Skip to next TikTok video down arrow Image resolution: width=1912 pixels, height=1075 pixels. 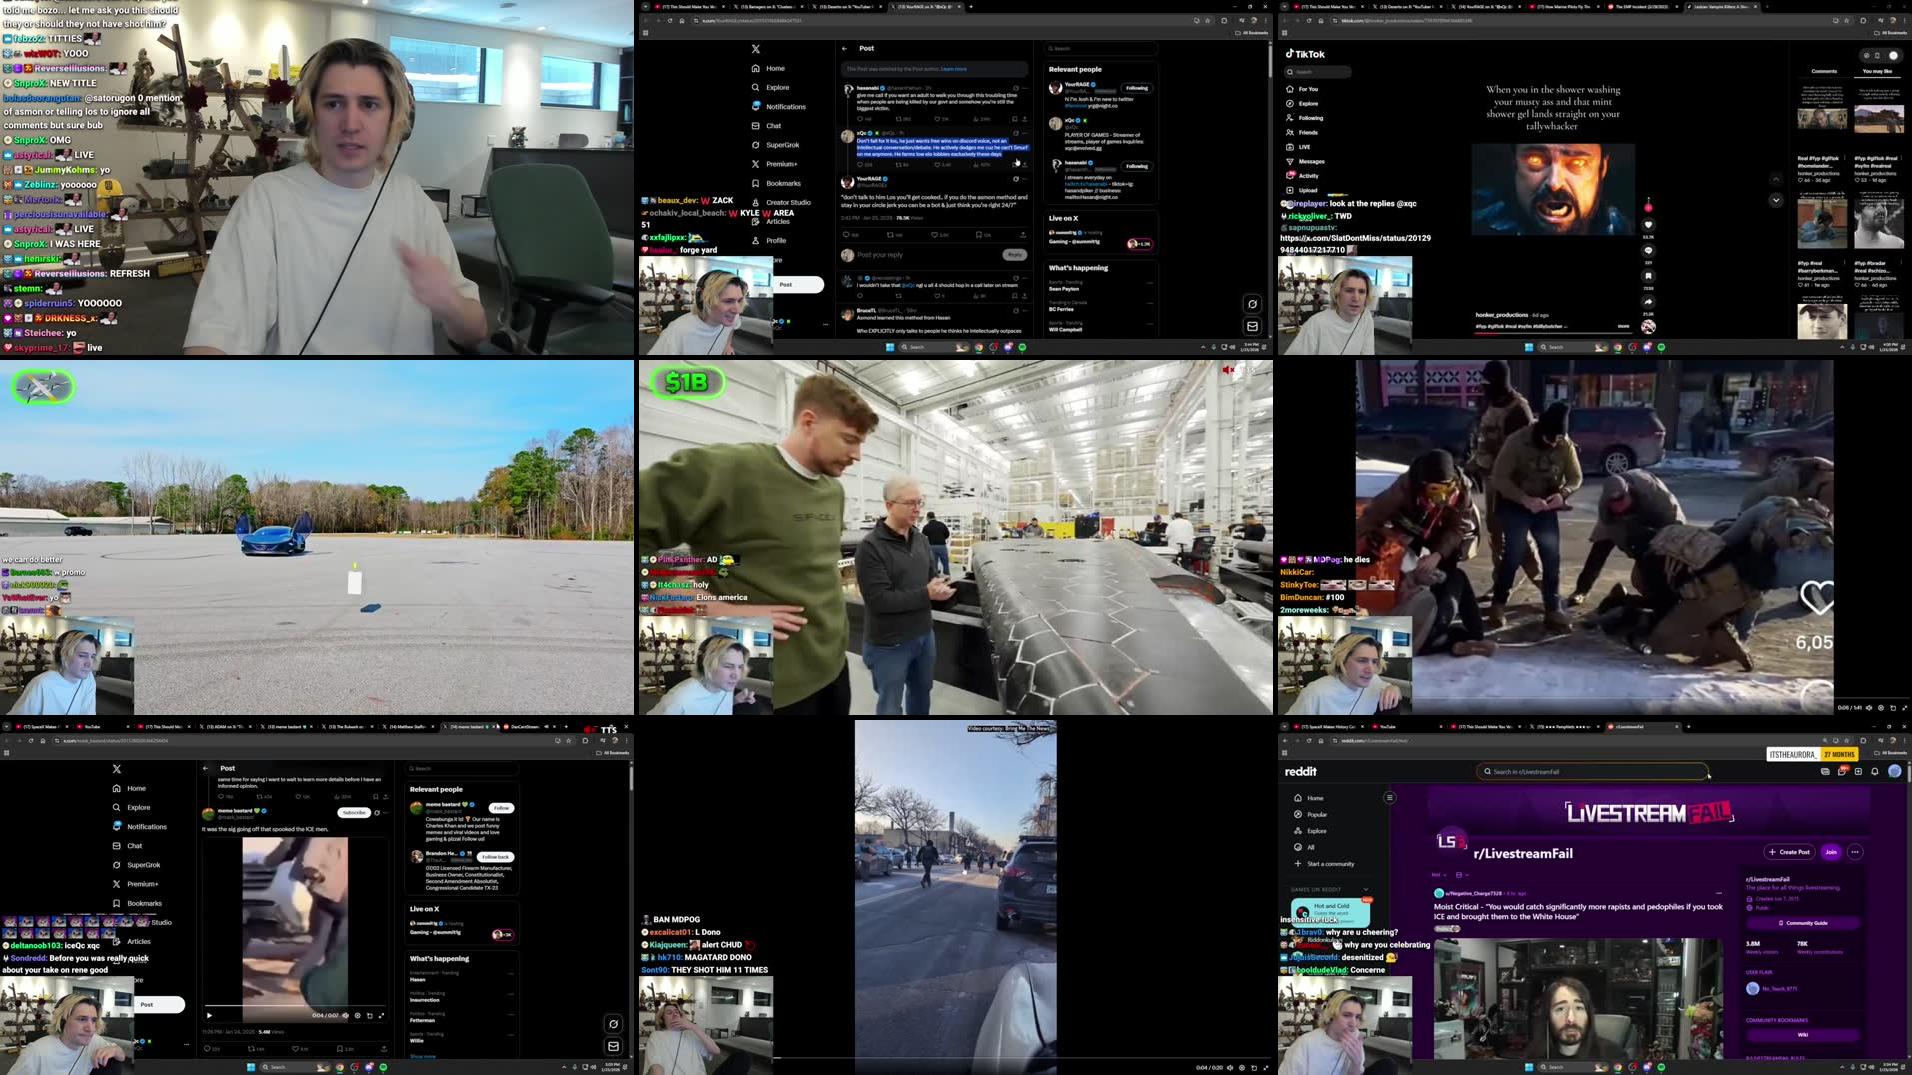(1776, 200)
